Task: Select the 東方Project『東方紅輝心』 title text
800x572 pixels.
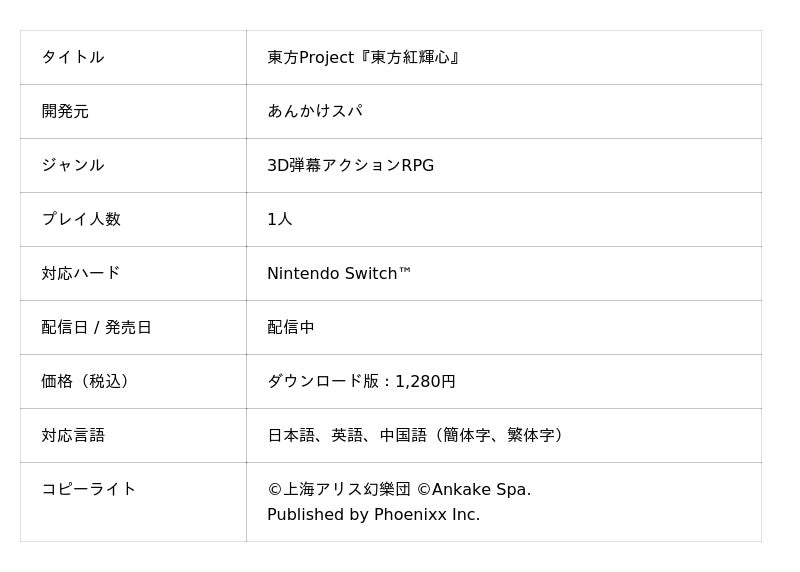Action: 364,58
